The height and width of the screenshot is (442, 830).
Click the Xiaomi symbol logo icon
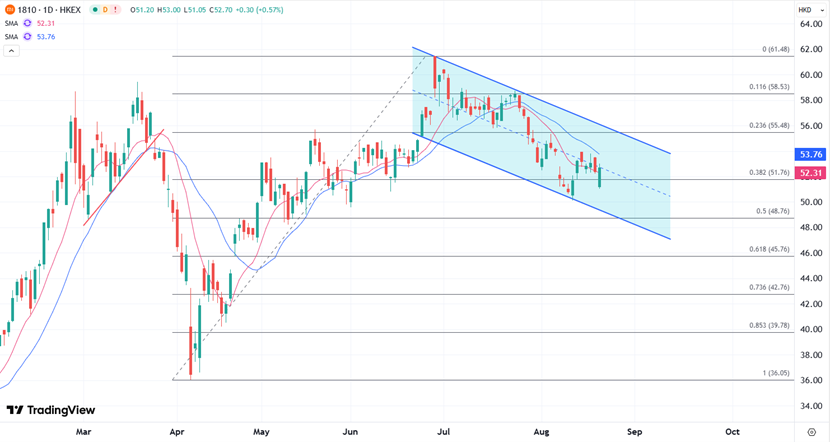pyautogui.click(x=10, y=10)
